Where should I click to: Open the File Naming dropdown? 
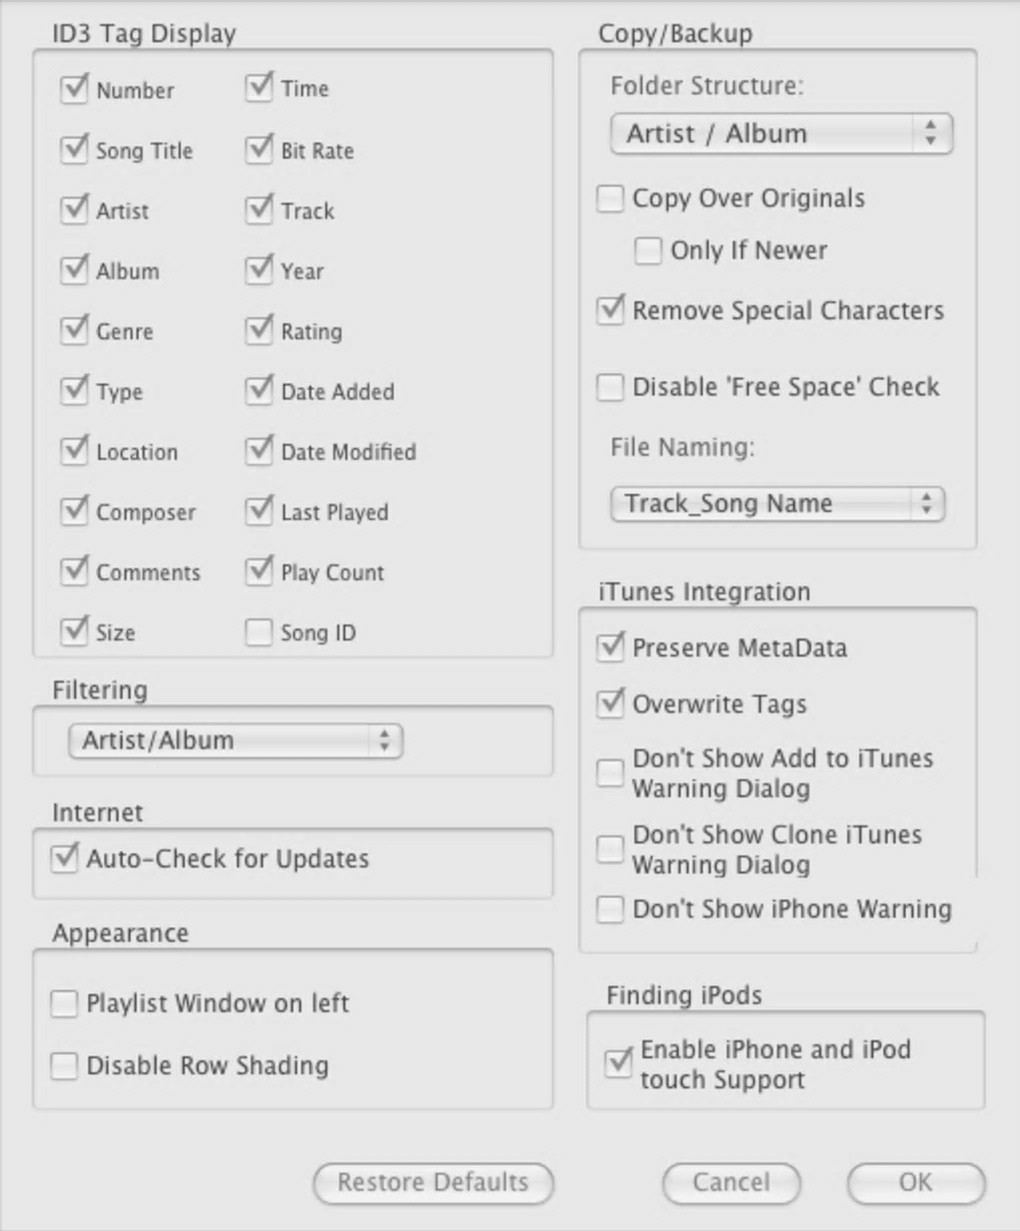pos(777,503)
